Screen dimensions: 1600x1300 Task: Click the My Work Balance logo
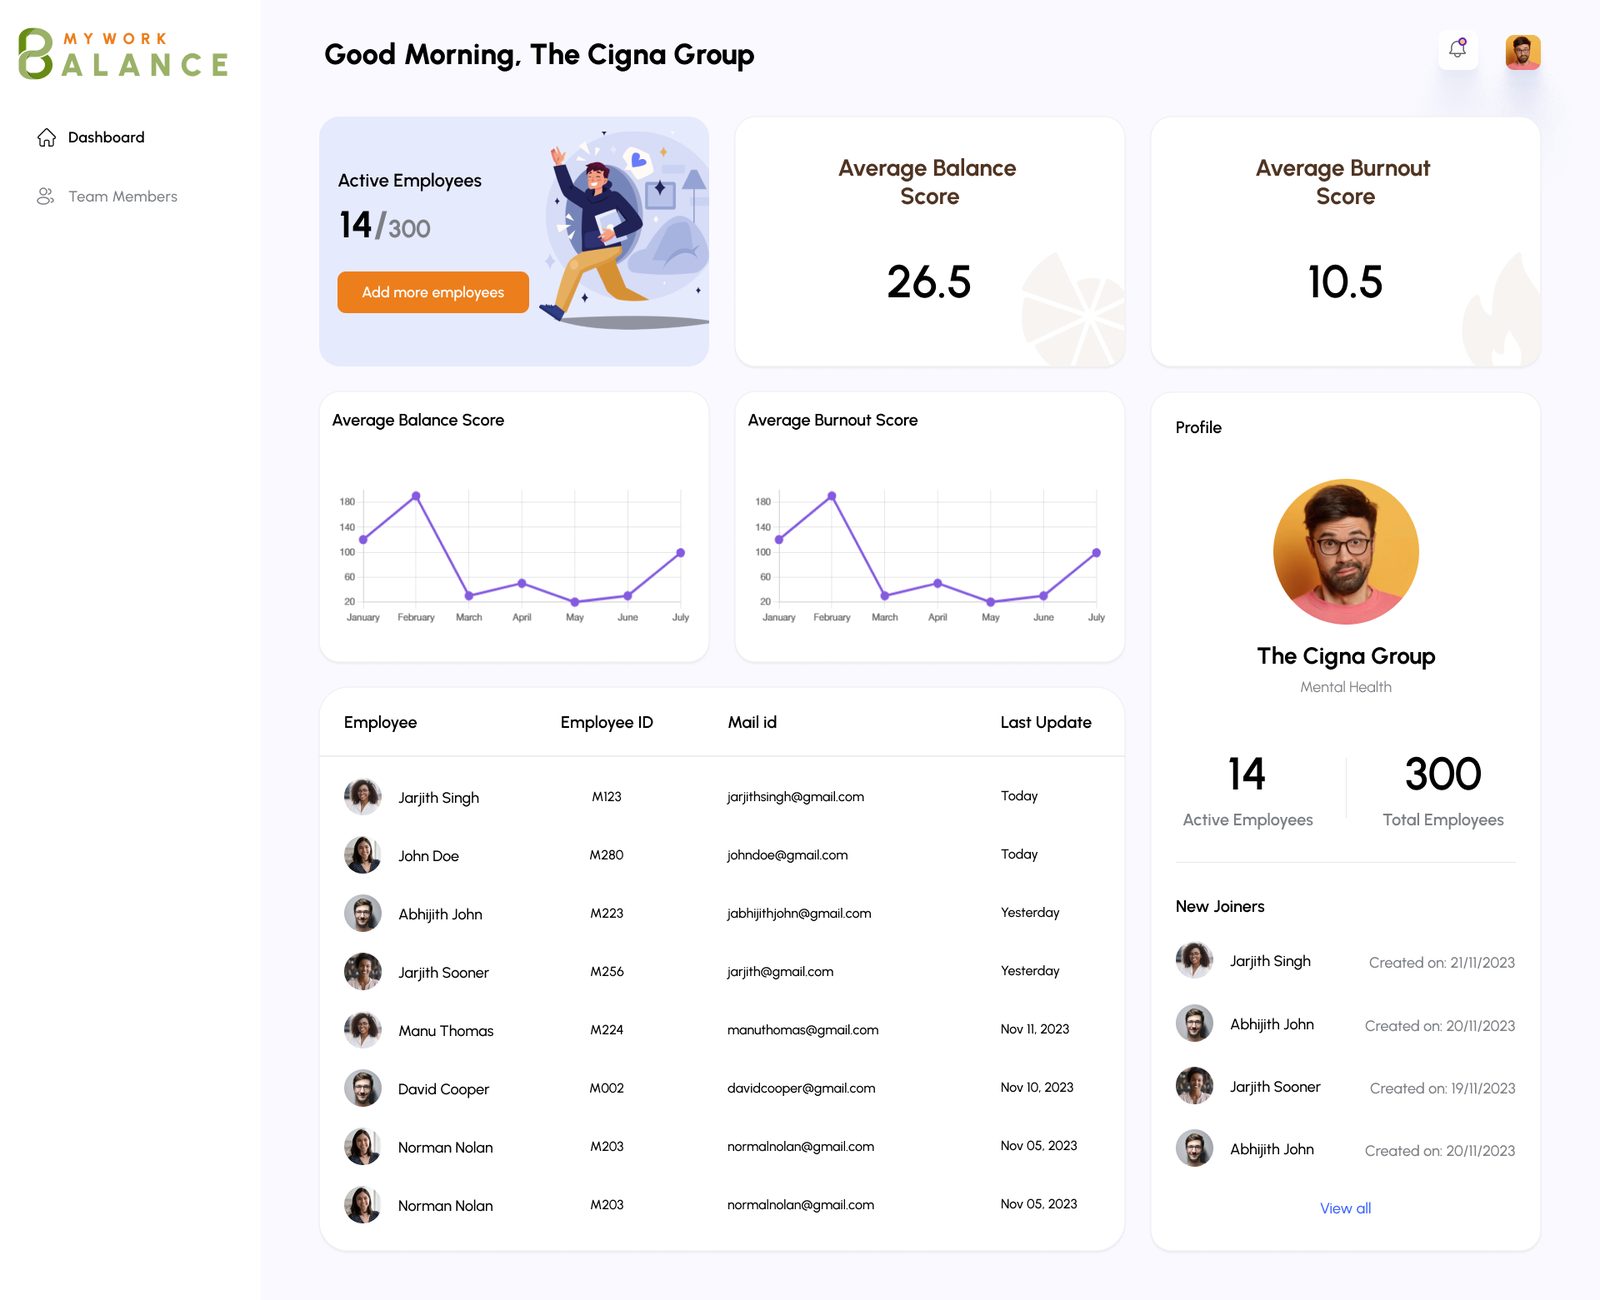[x=124, y=54]
